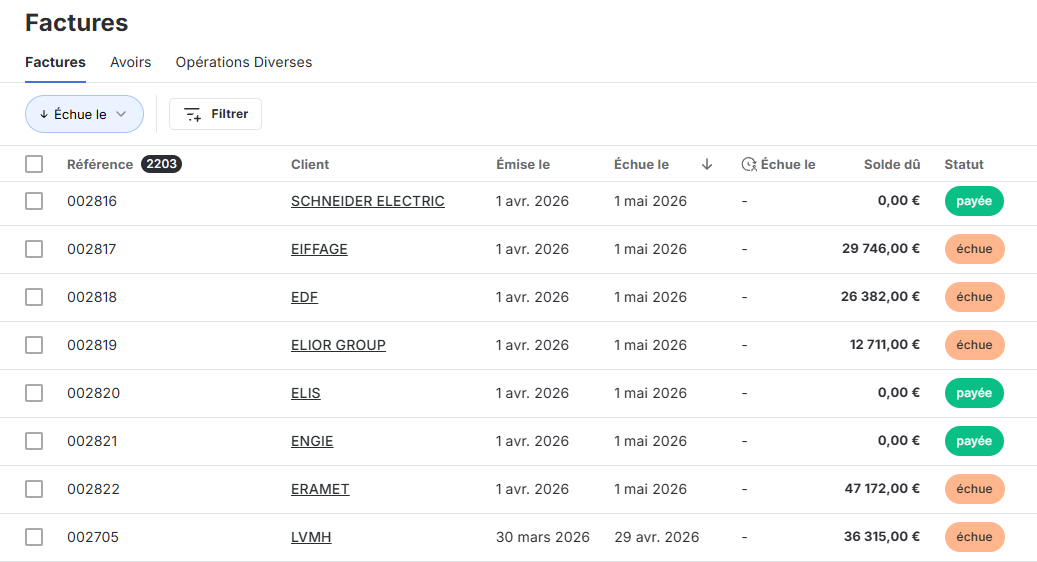Click the filter icon in the Filtrer button
The width and height of the screenshot is (1037, 562).
(192, 114)
